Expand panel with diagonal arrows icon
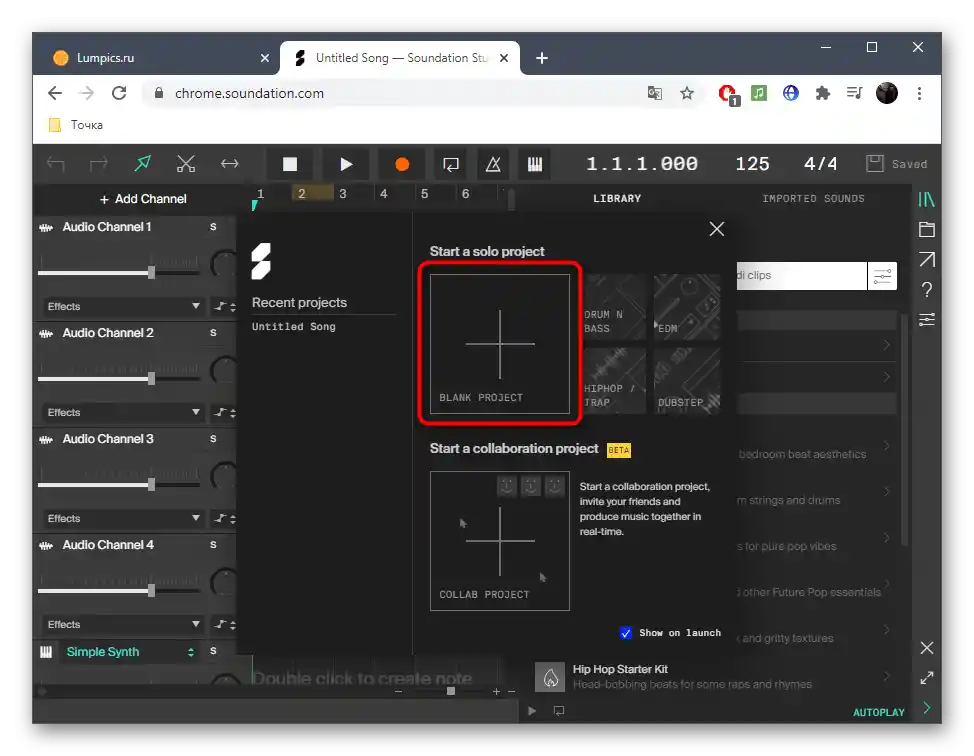 coord(927,678)
